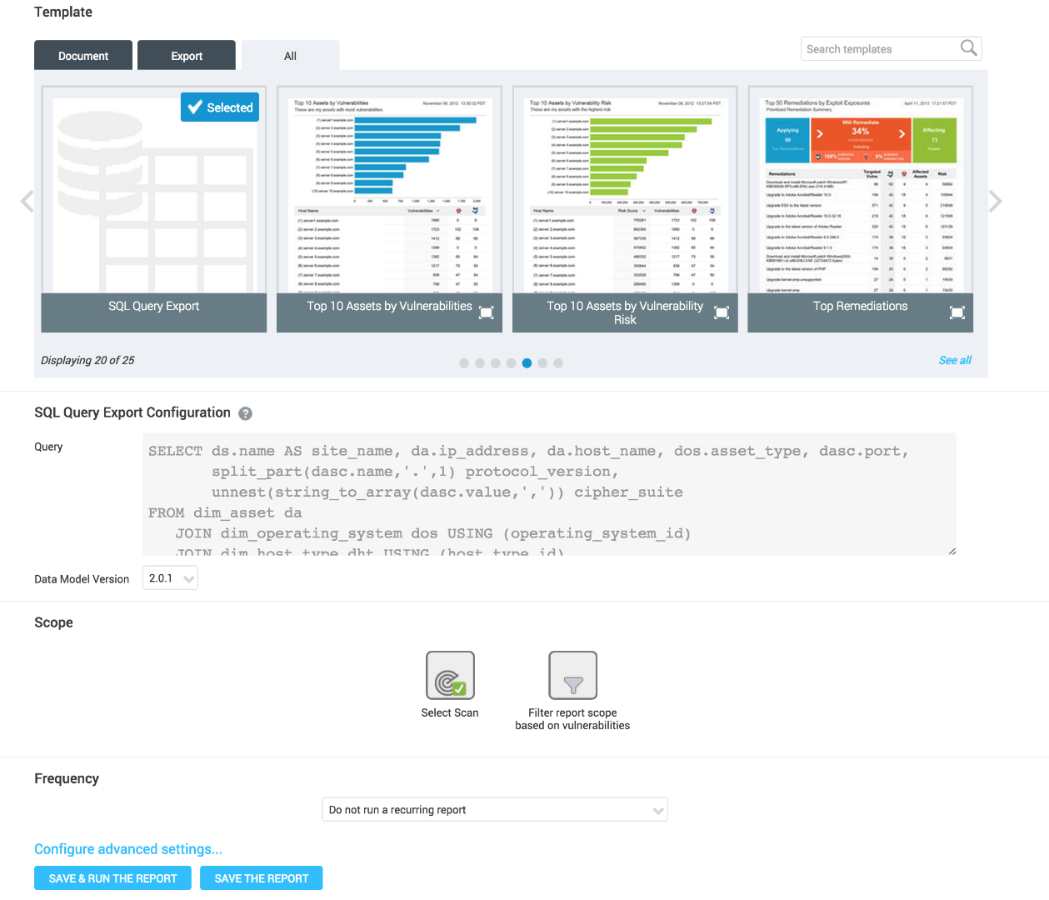The image size is (1049, 900).
Task: Expand preview of Top 10 Assets by Vulnerability Risk
Action: point(722,313)
